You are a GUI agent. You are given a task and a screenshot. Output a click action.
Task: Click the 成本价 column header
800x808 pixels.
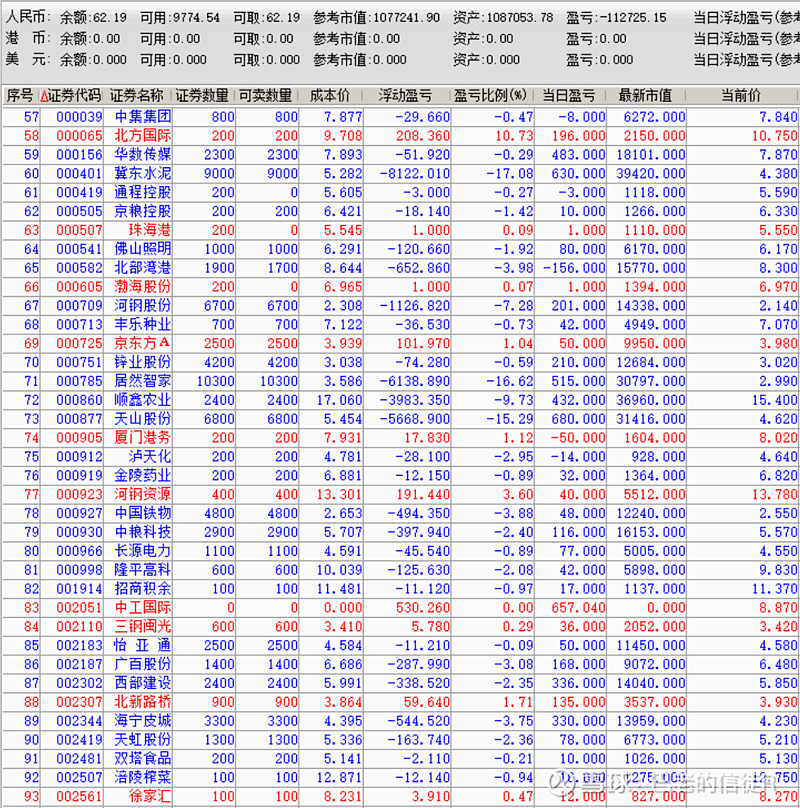point(330,95)
